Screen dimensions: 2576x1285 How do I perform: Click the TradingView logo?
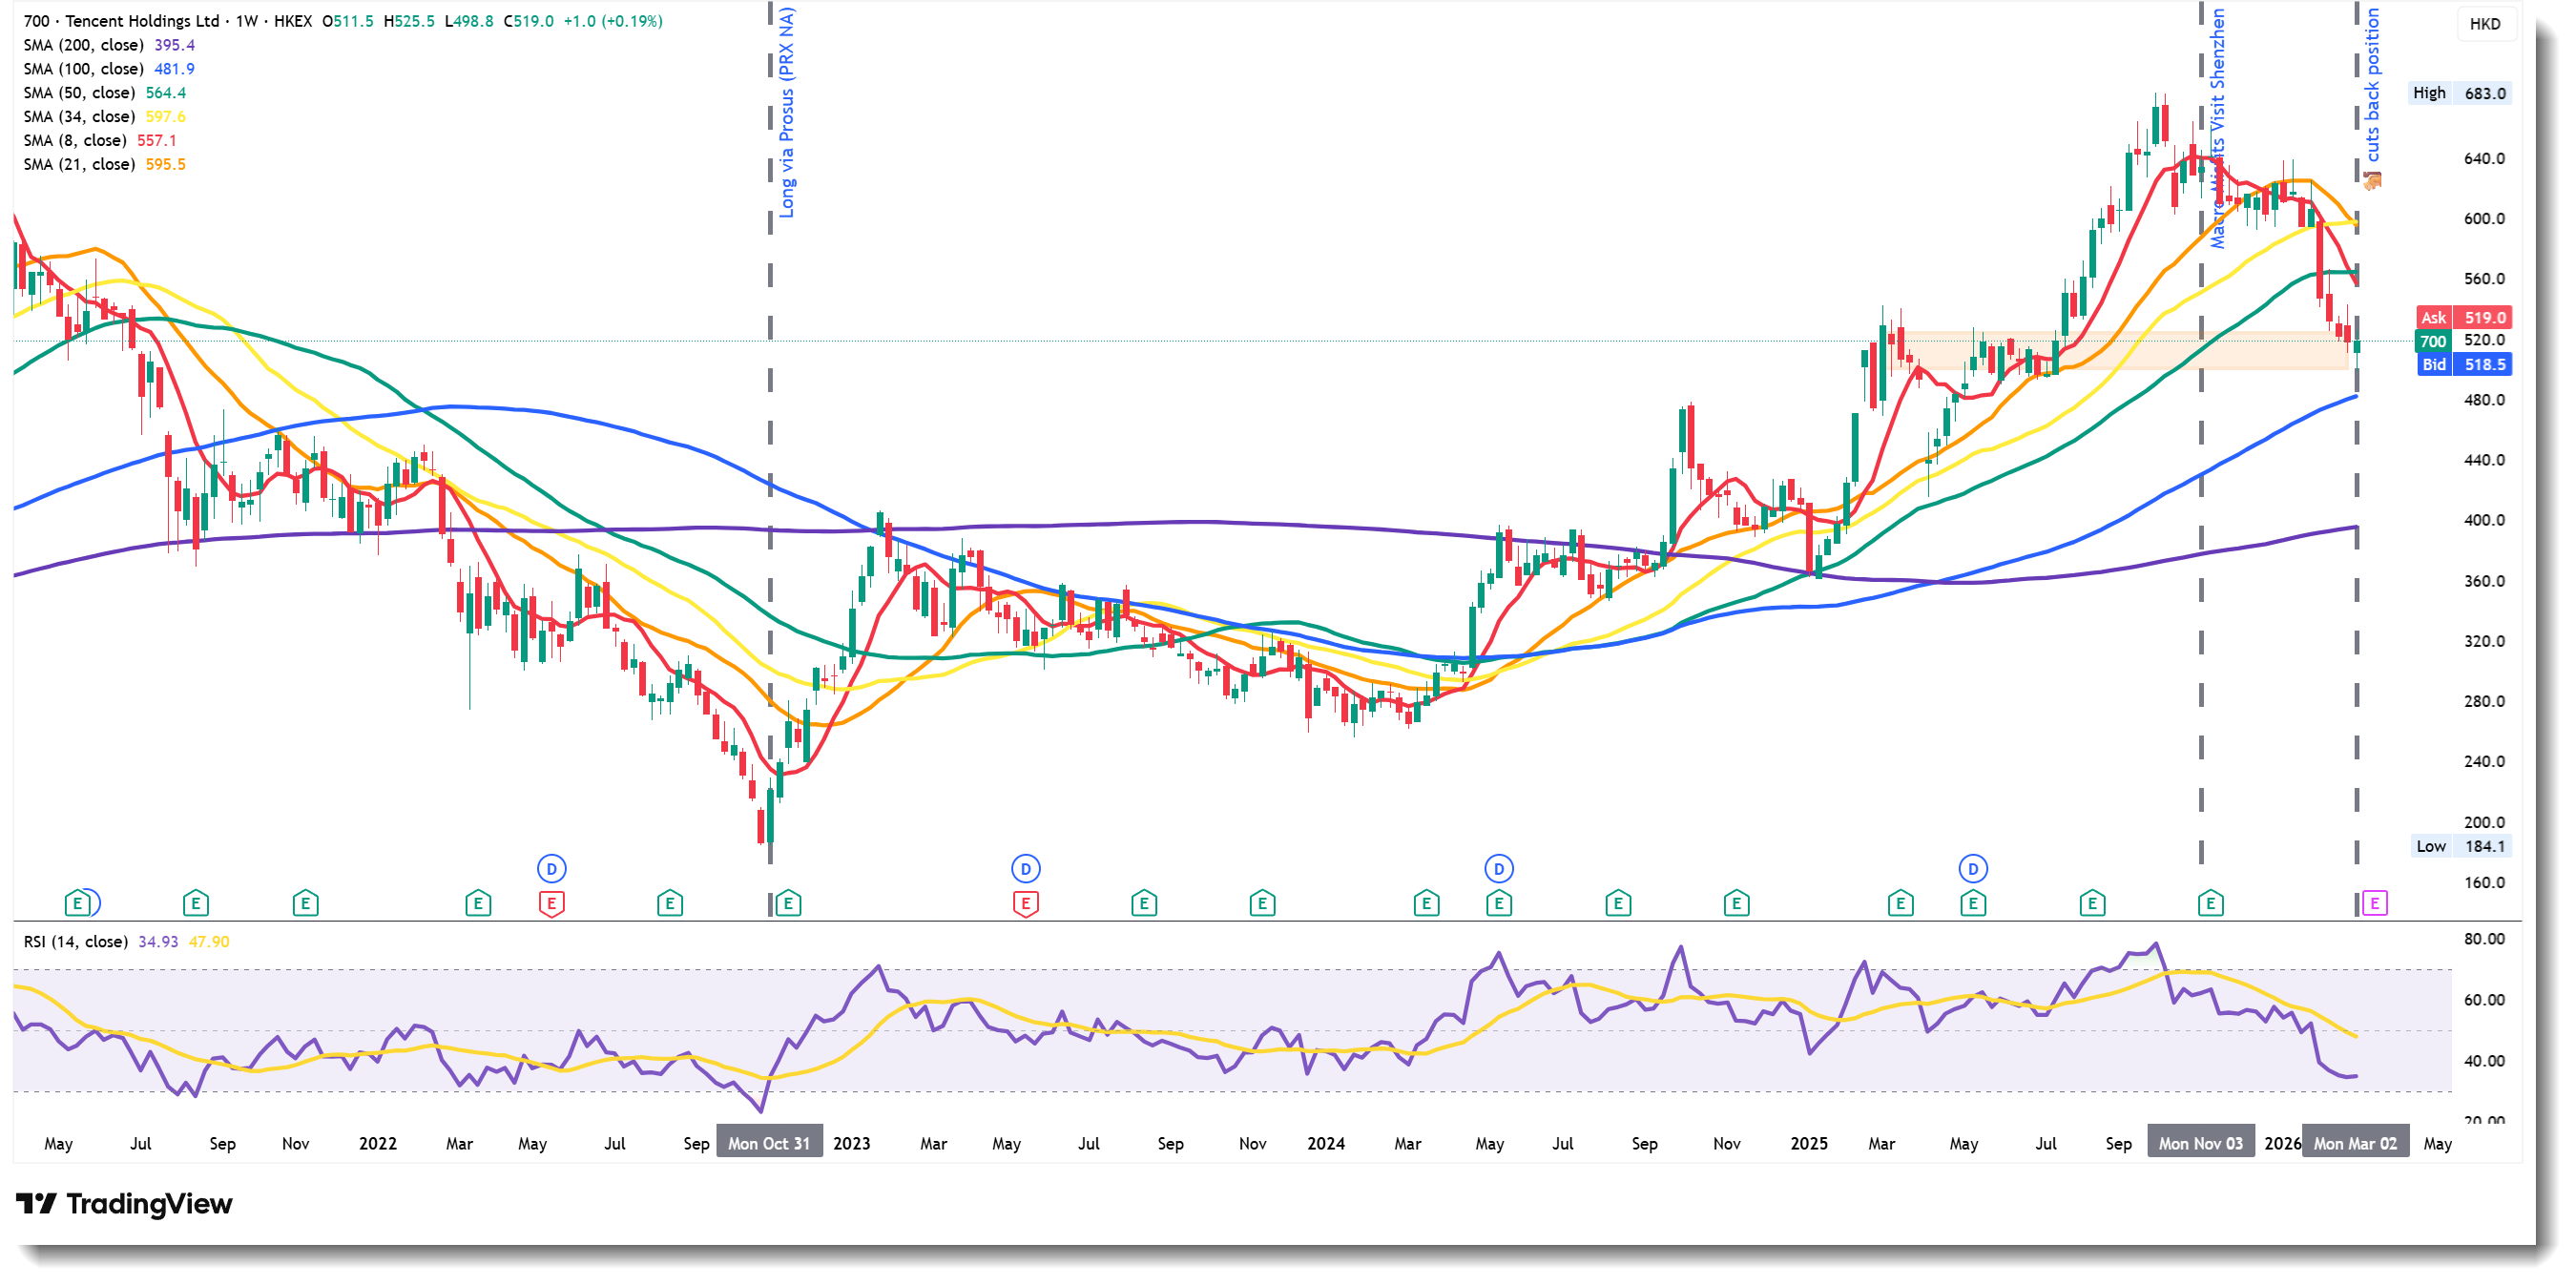tap(124, 1203)
